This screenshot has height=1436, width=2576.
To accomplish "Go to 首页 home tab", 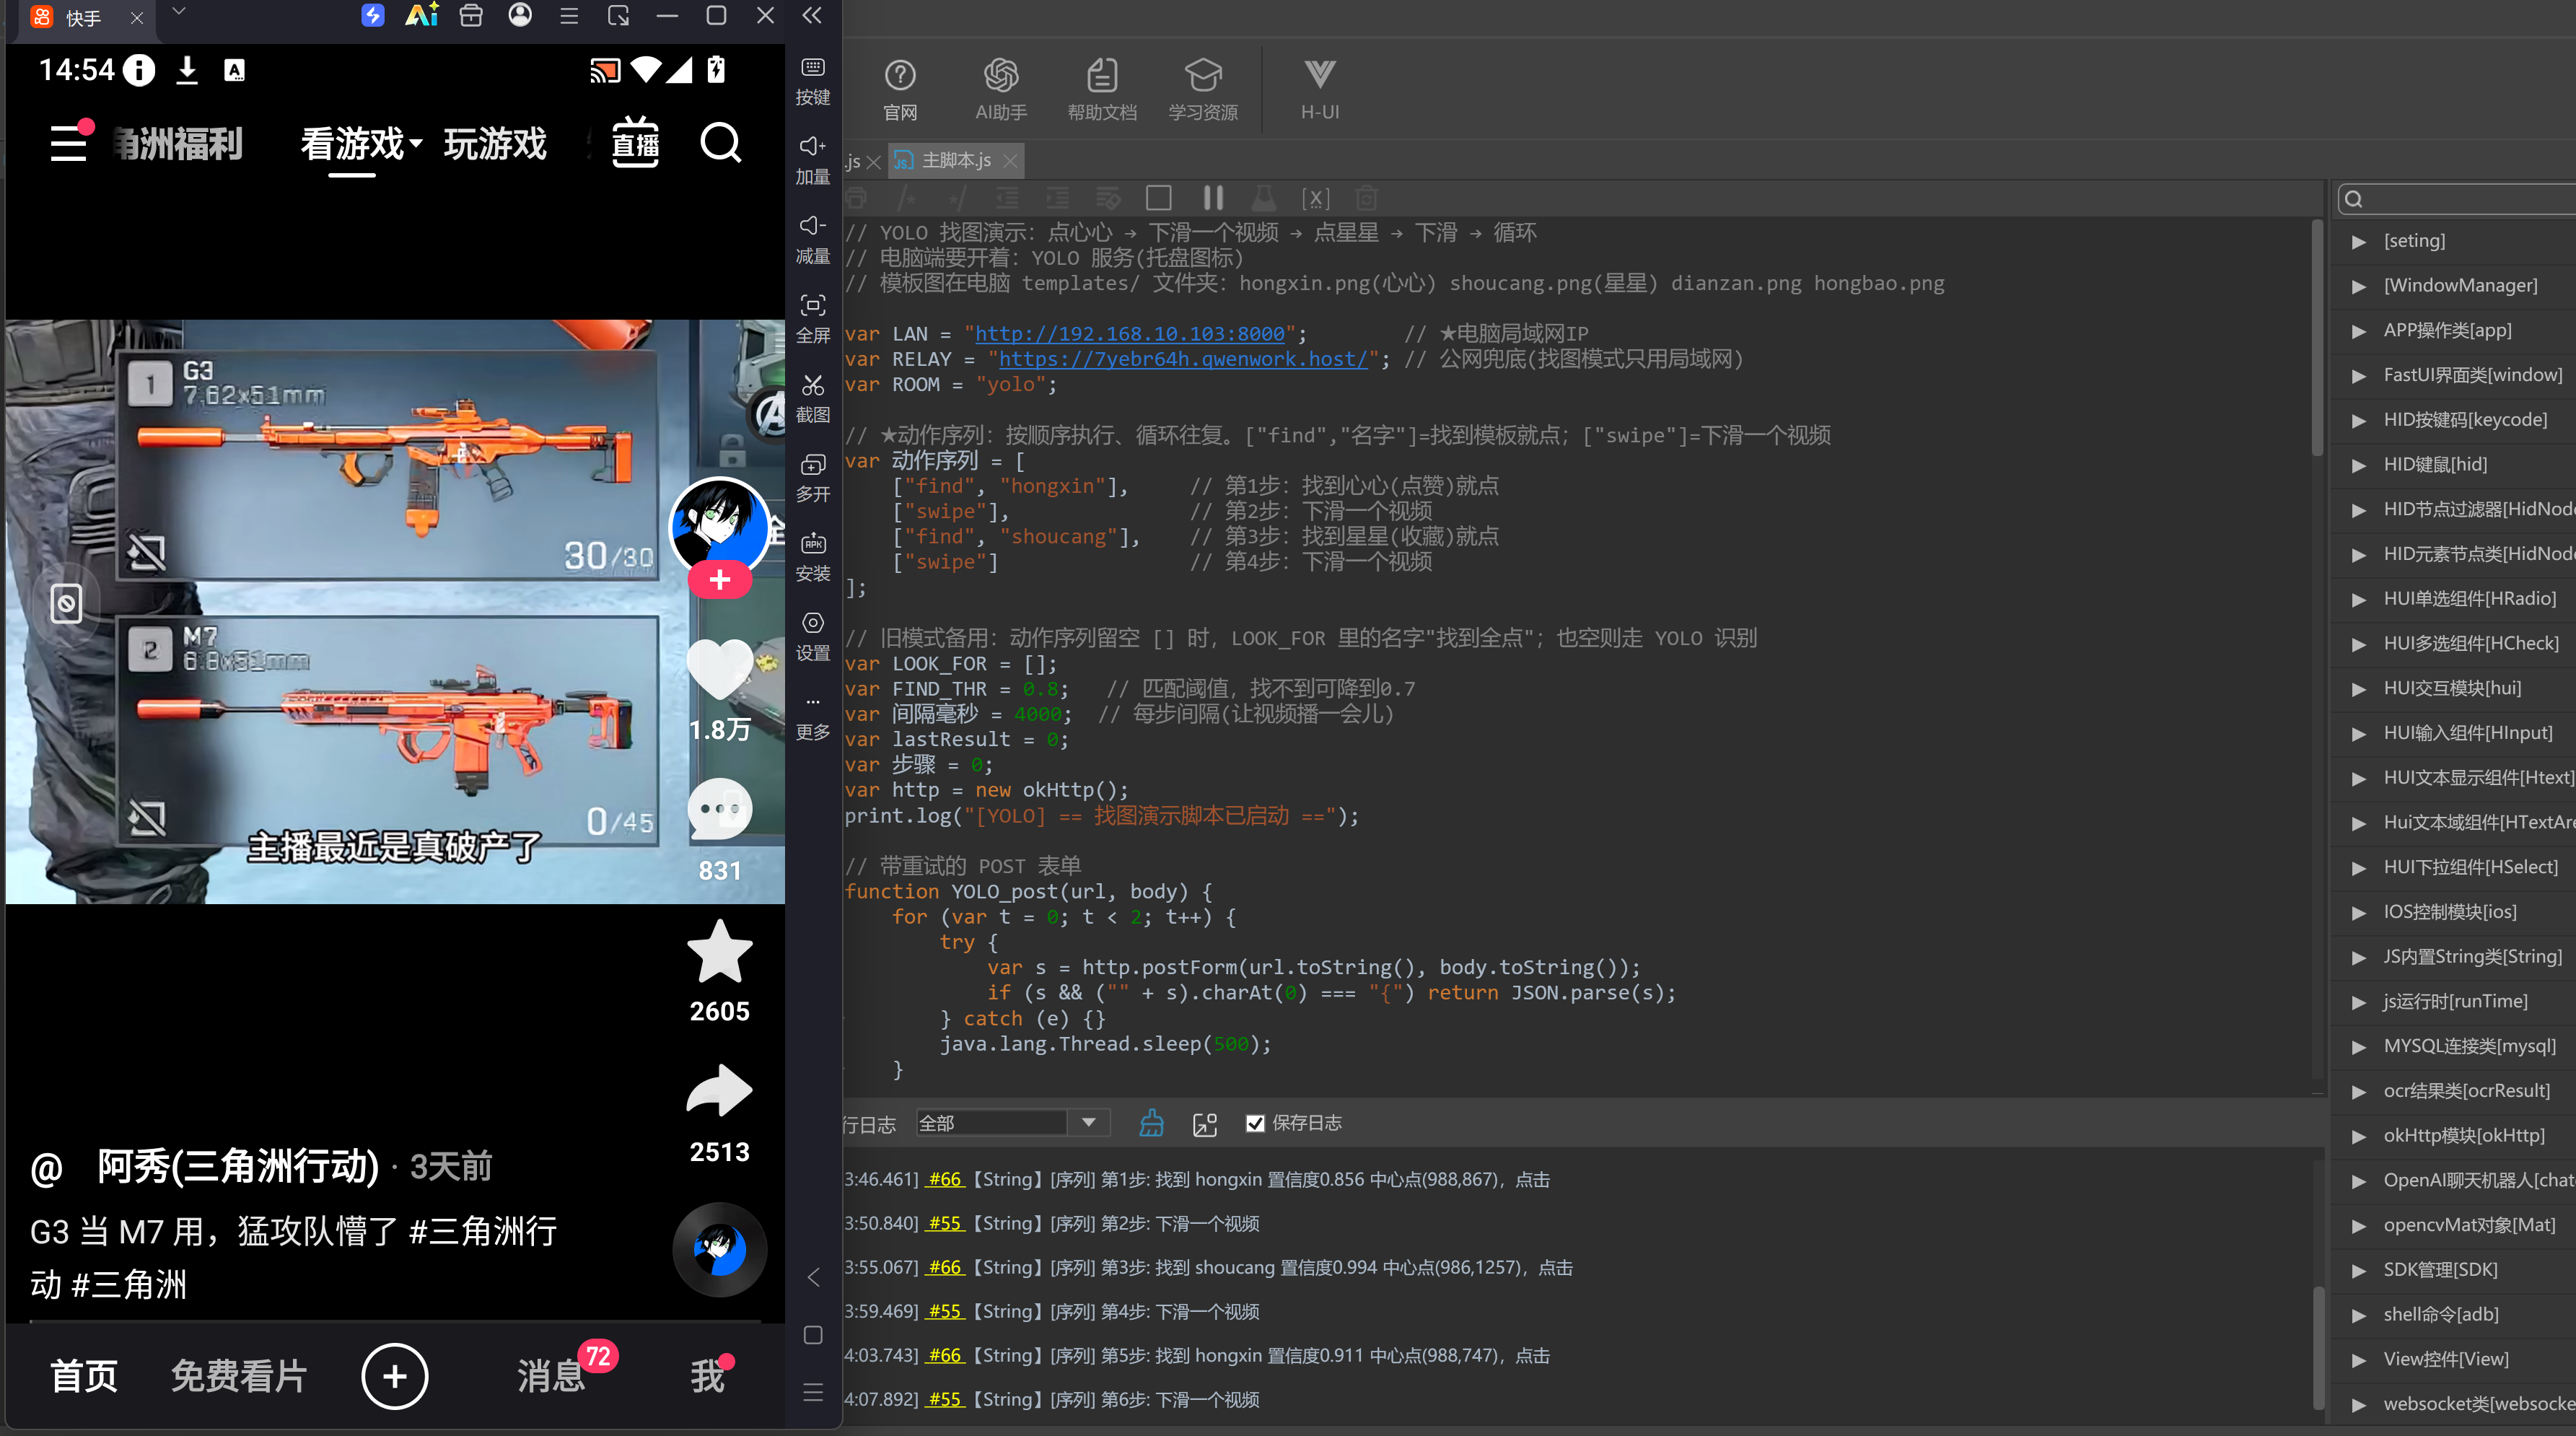I will pos(84,1376).
